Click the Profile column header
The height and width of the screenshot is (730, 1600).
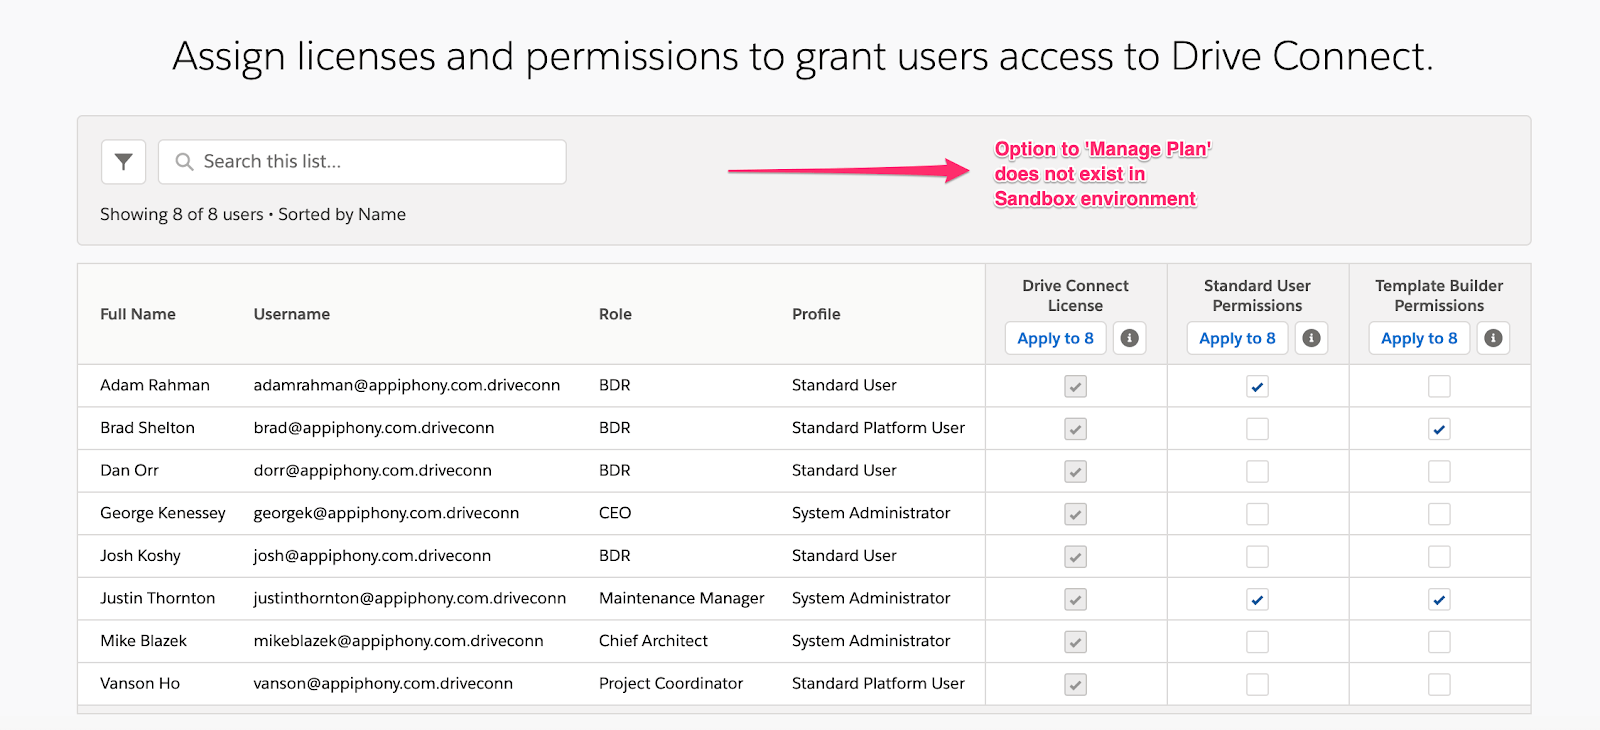click(x=816, y=314)
